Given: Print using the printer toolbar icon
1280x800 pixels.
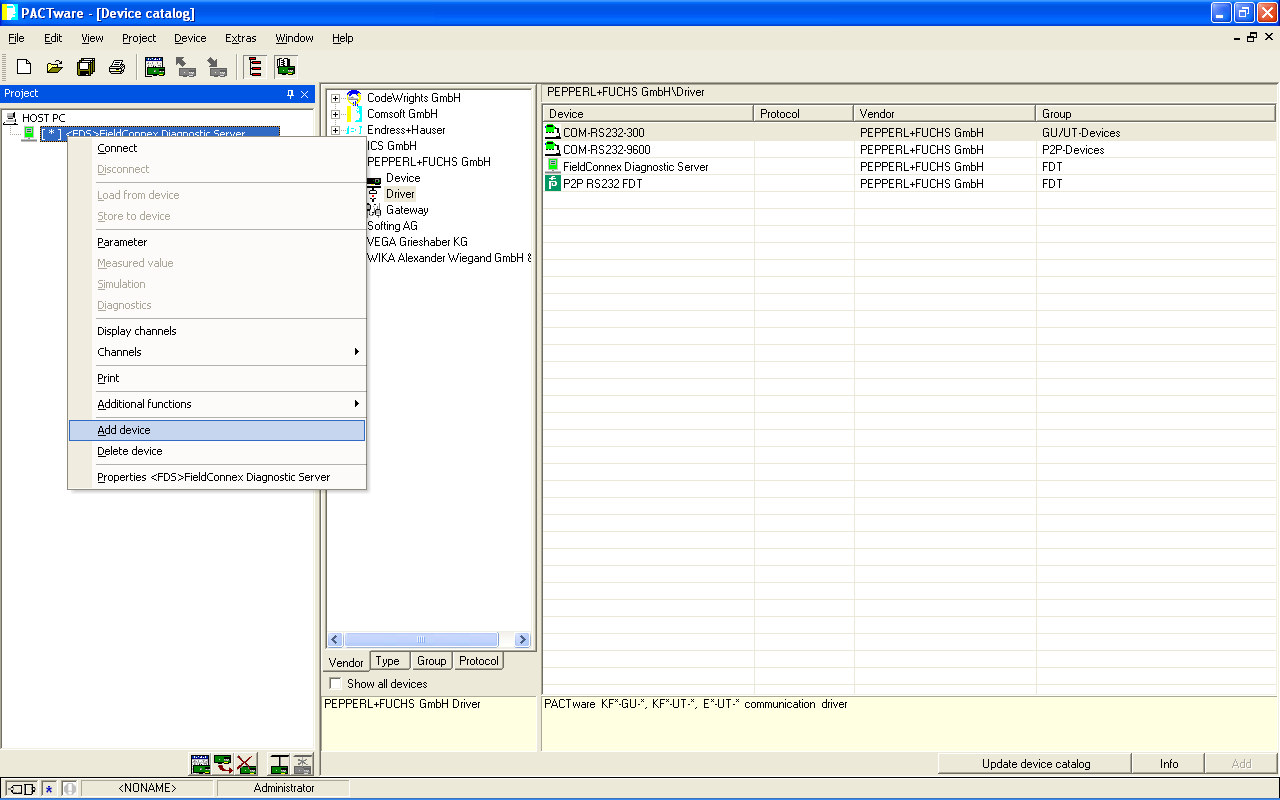Looking at the screenshot, I should click(117, 67).
